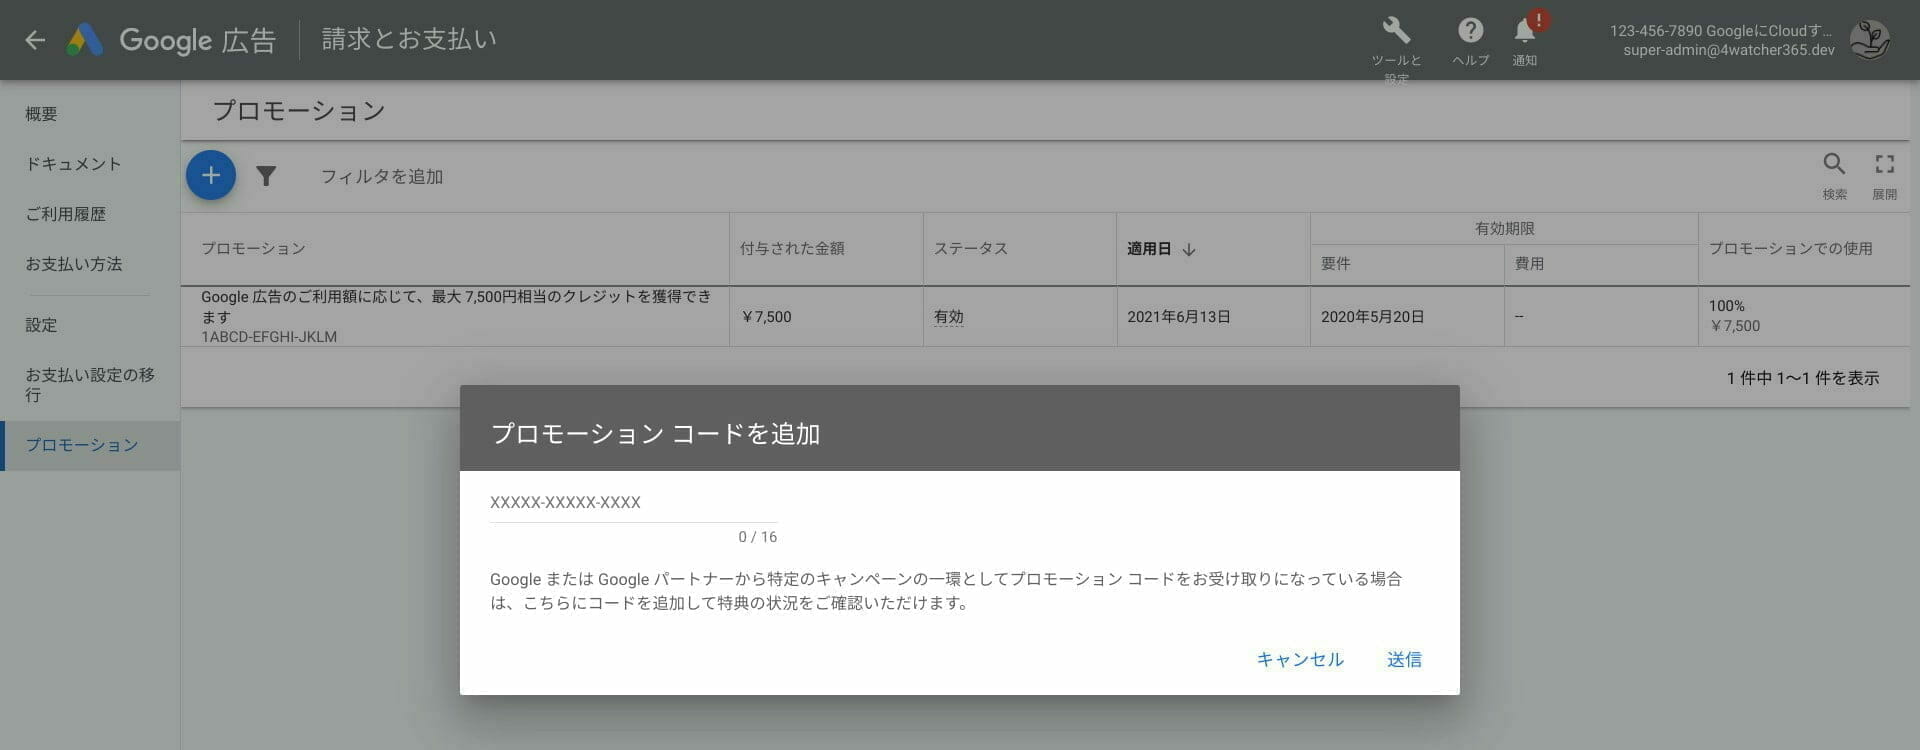Open ドキュメント in the sidebar

point(74,164)
